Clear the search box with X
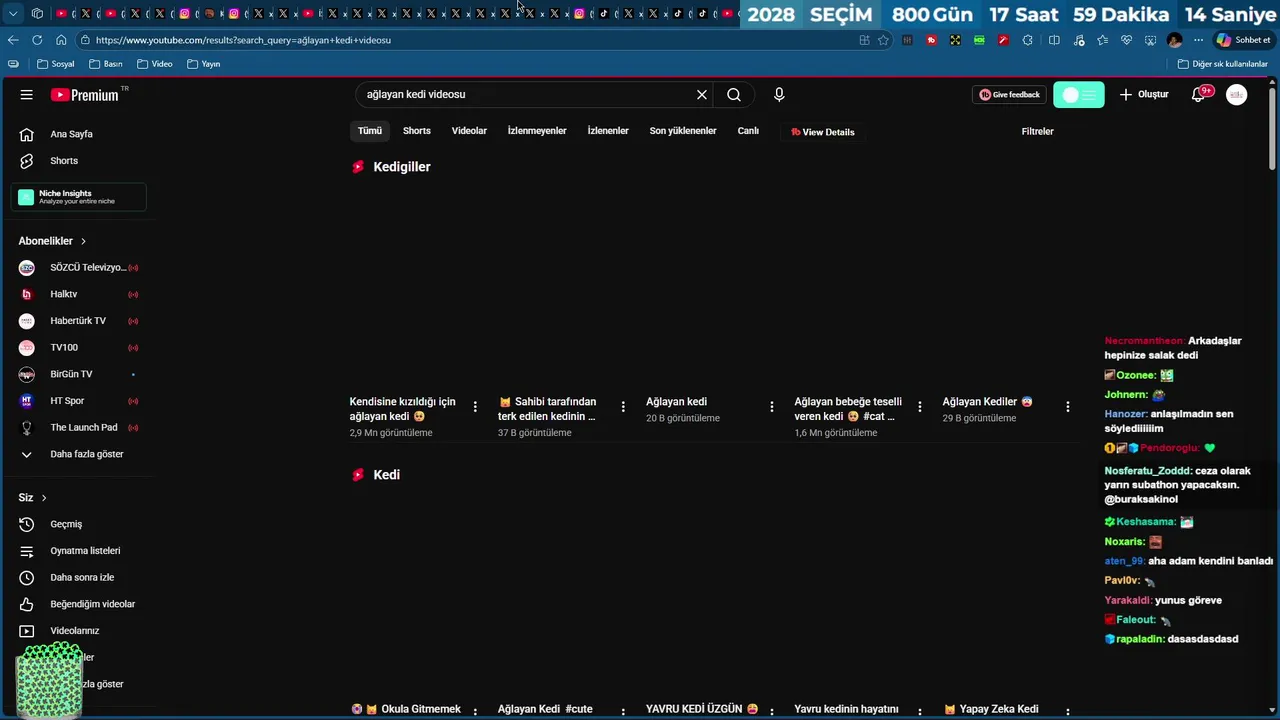 coord(702,94)
